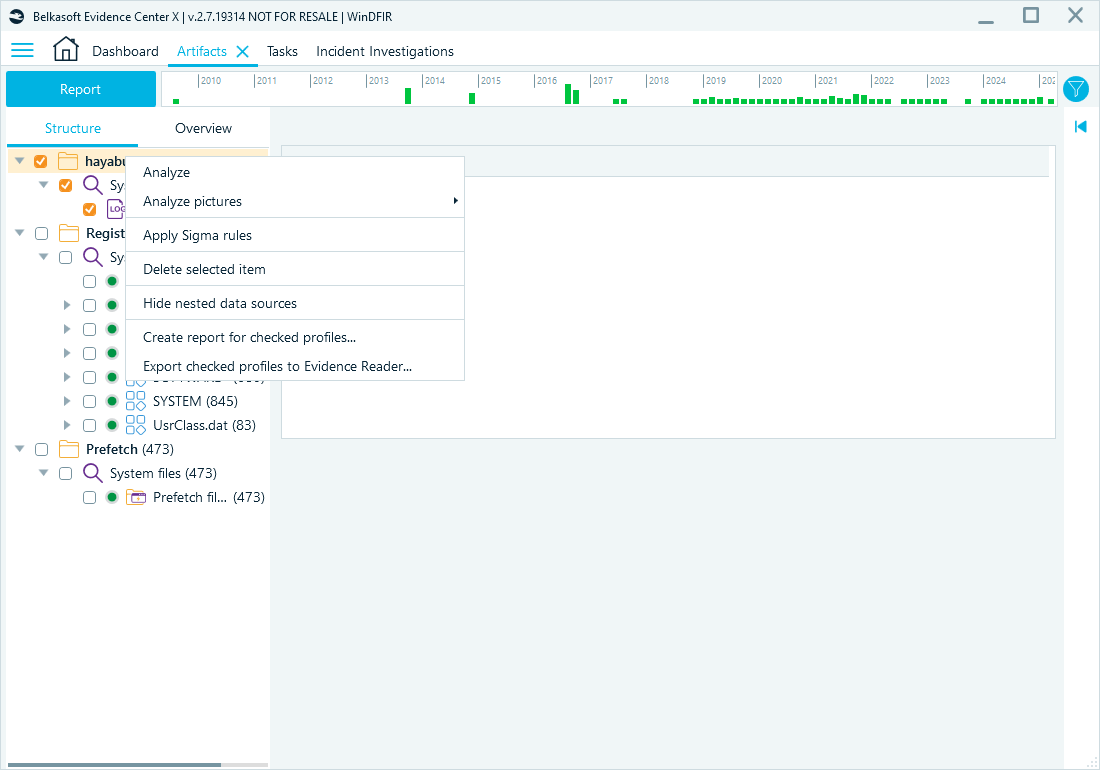Switch to the Structure tab
The width and height of the screenshot is (1100, 770).
point(73,128)
